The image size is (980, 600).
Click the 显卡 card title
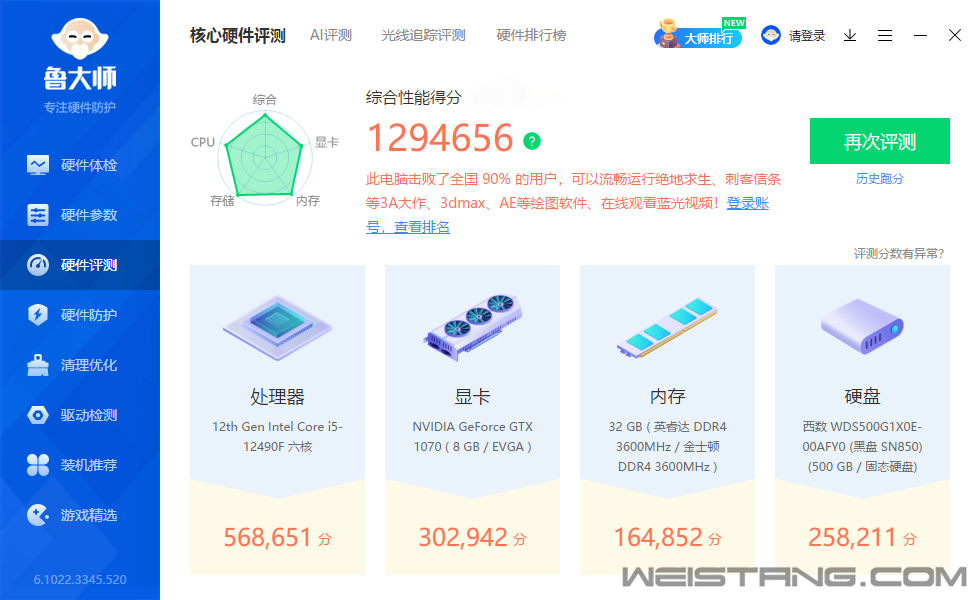click(472, 397)
